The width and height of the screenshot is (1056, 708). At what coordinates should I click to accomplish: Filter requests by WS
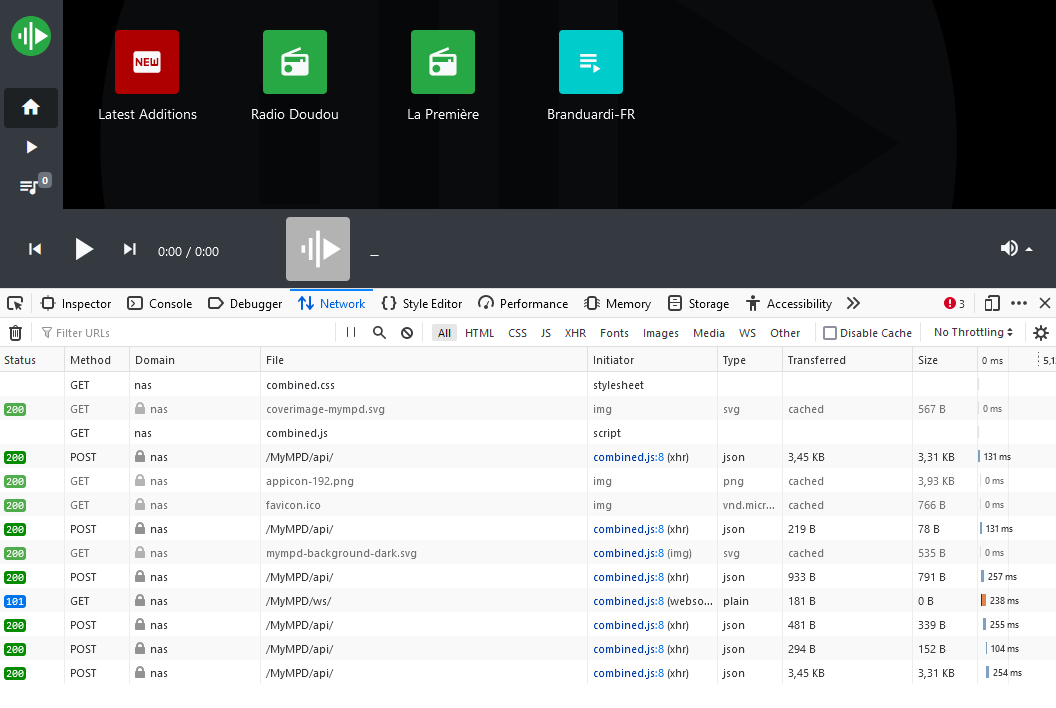(748, 333)
